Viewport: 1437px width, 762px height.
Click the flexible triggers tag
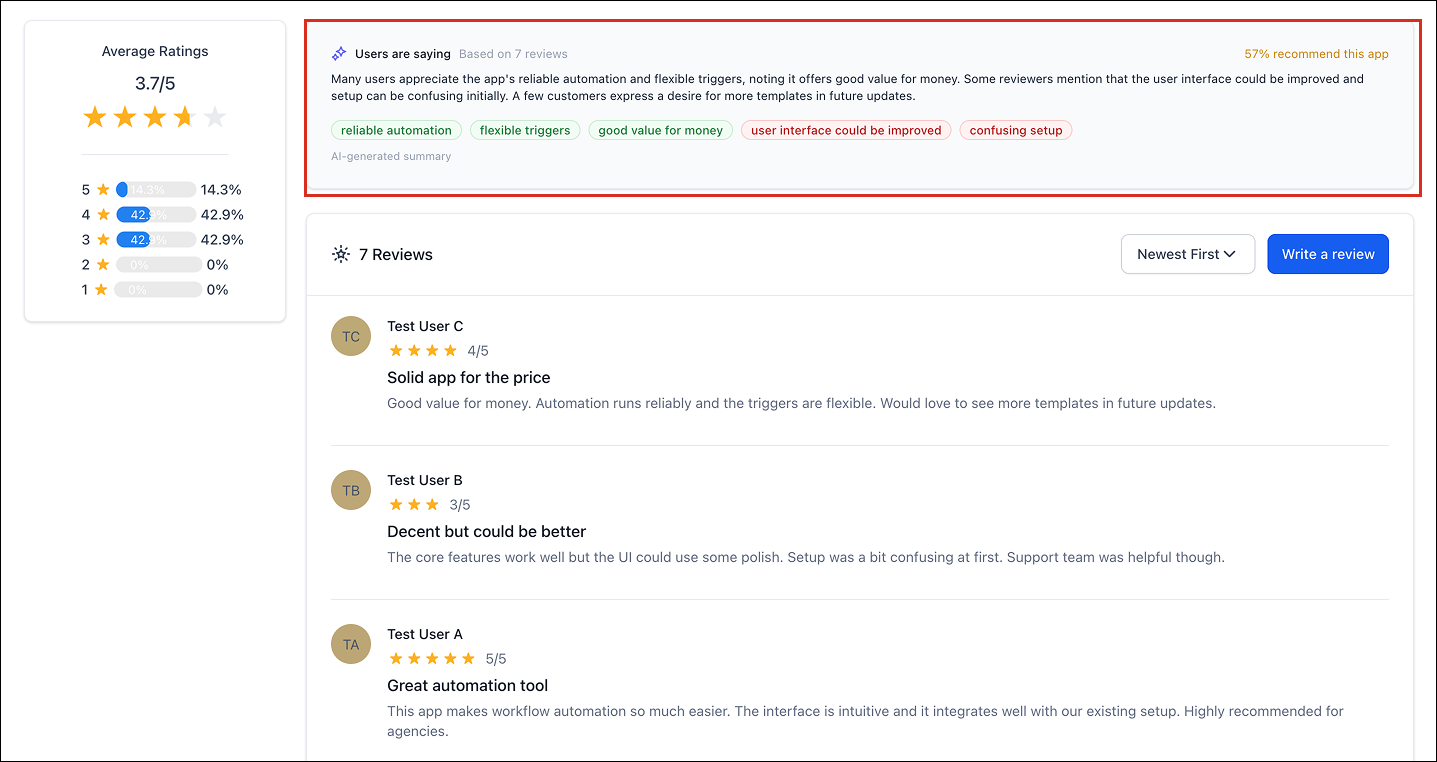tap(525, 130)
